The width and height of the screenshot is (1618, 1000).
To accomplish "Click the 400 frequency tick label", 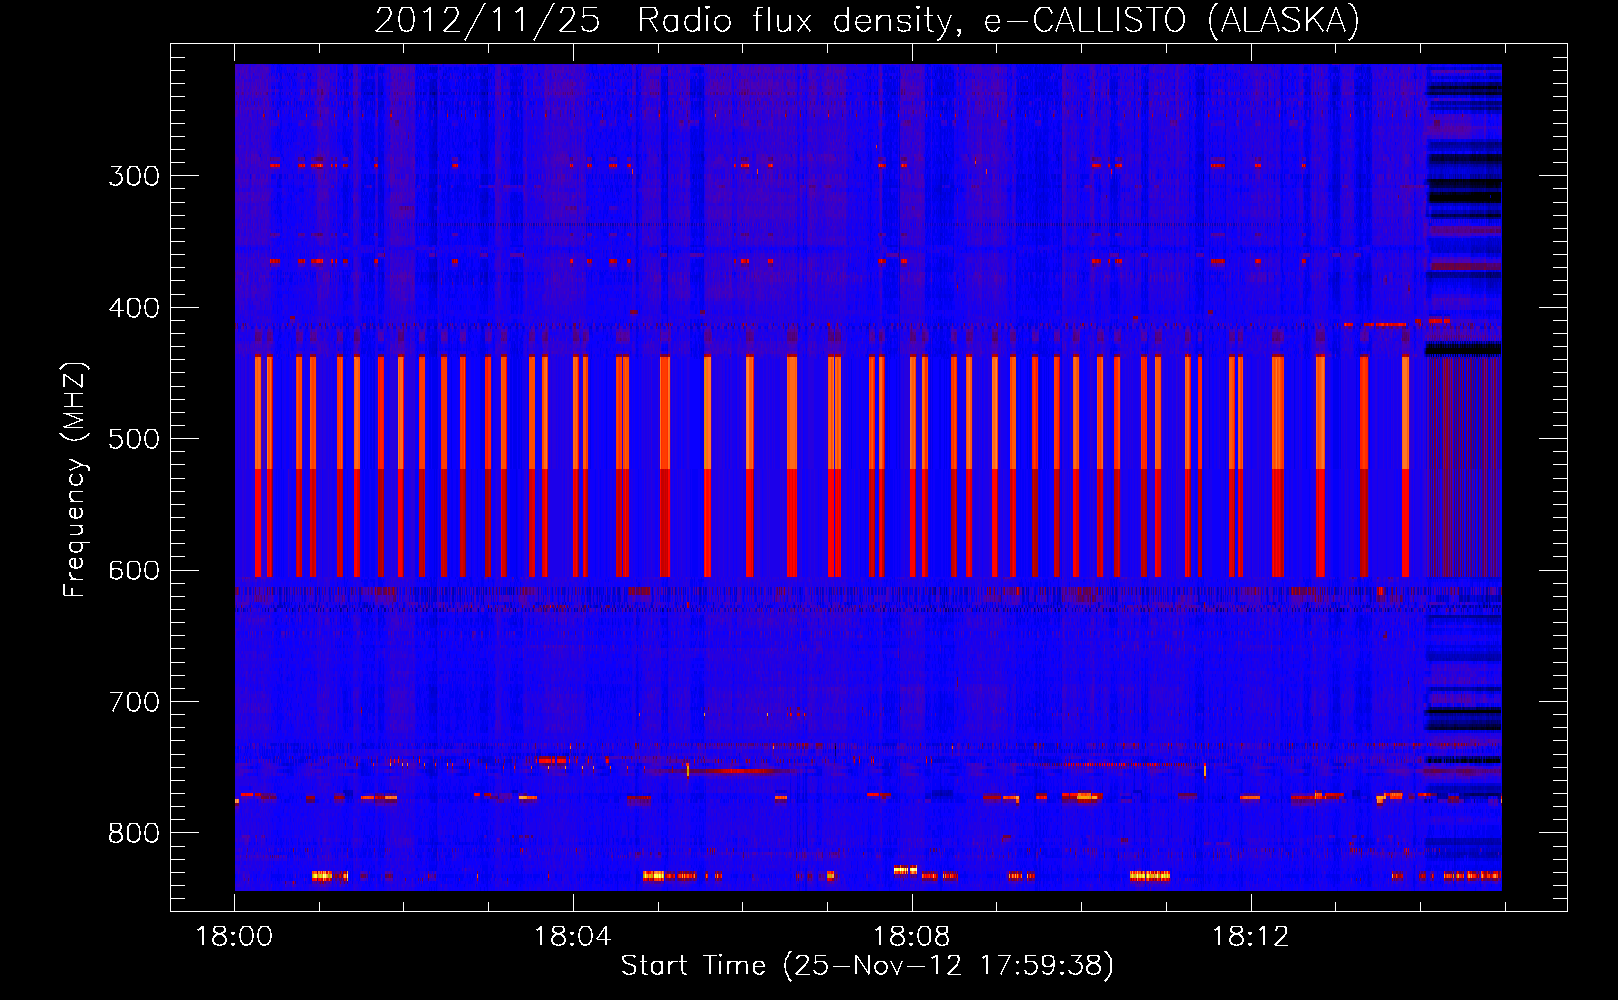I will [134, 308].
